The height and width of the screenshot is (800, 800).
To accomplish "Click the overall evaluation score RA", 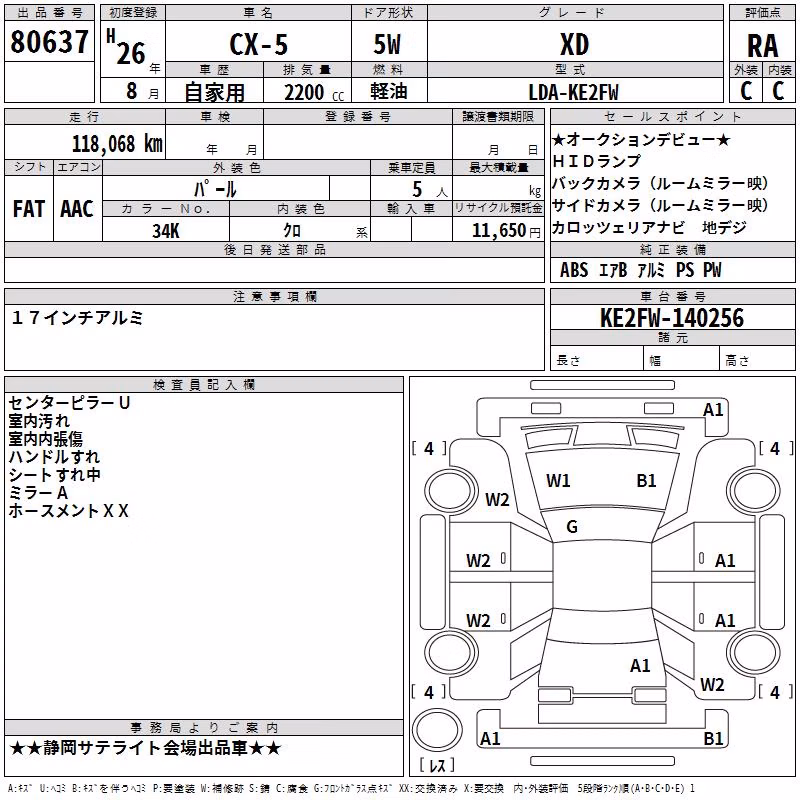I will click(762, 46).
